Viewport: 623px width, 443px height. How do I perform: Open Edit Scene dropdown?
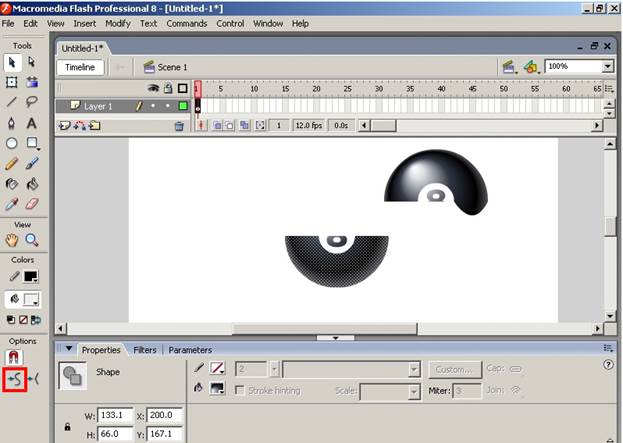[509, 67]
